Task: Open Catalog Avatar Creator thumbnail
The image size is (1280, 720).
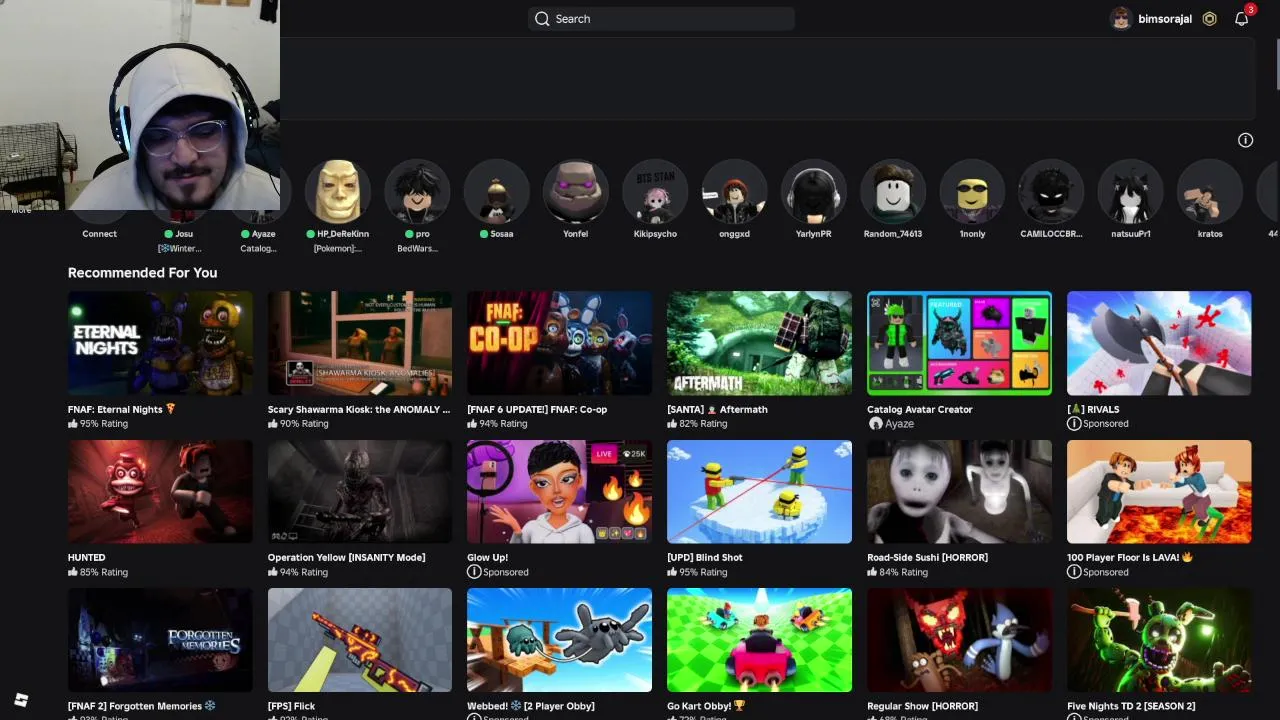Action: 959,343
